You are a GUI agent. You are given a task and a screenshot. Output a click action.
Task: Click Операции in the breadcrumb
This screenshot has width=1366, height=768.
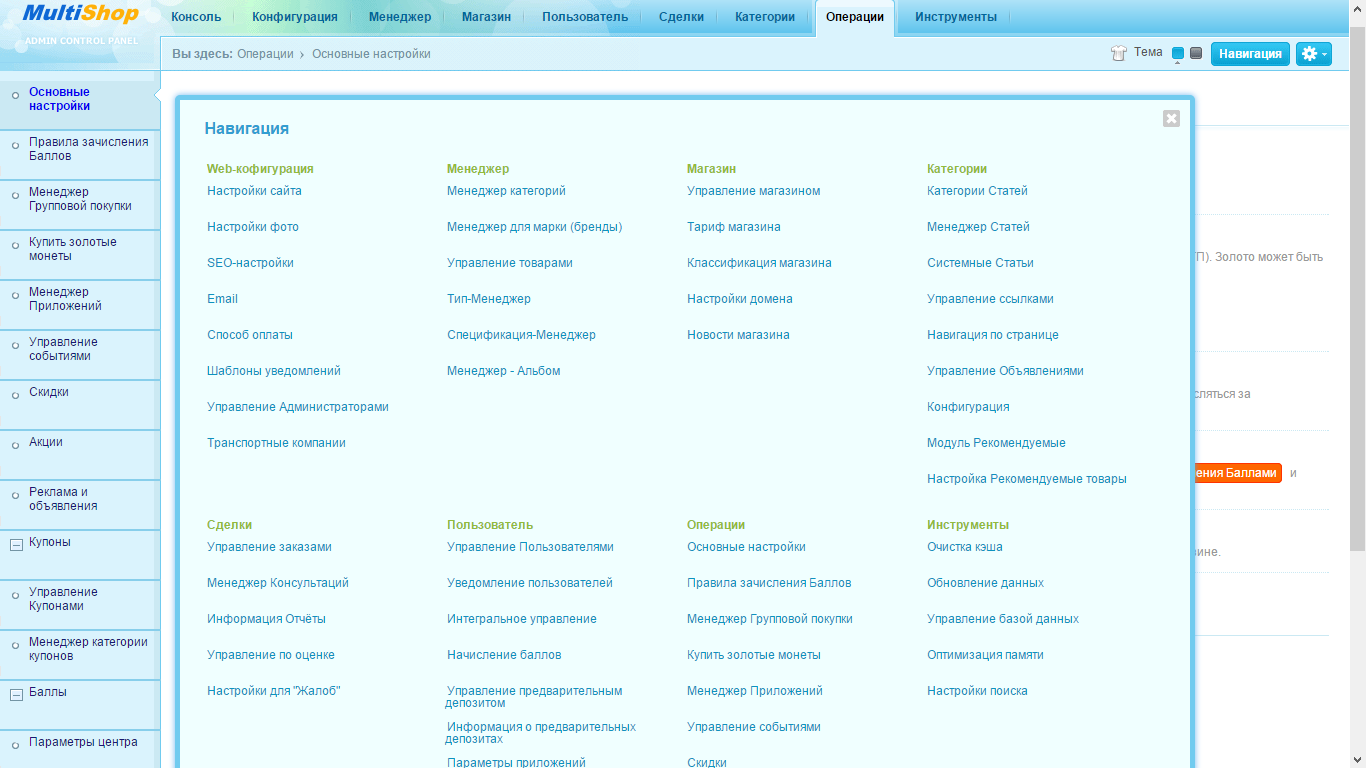click(x=265, y=54)
